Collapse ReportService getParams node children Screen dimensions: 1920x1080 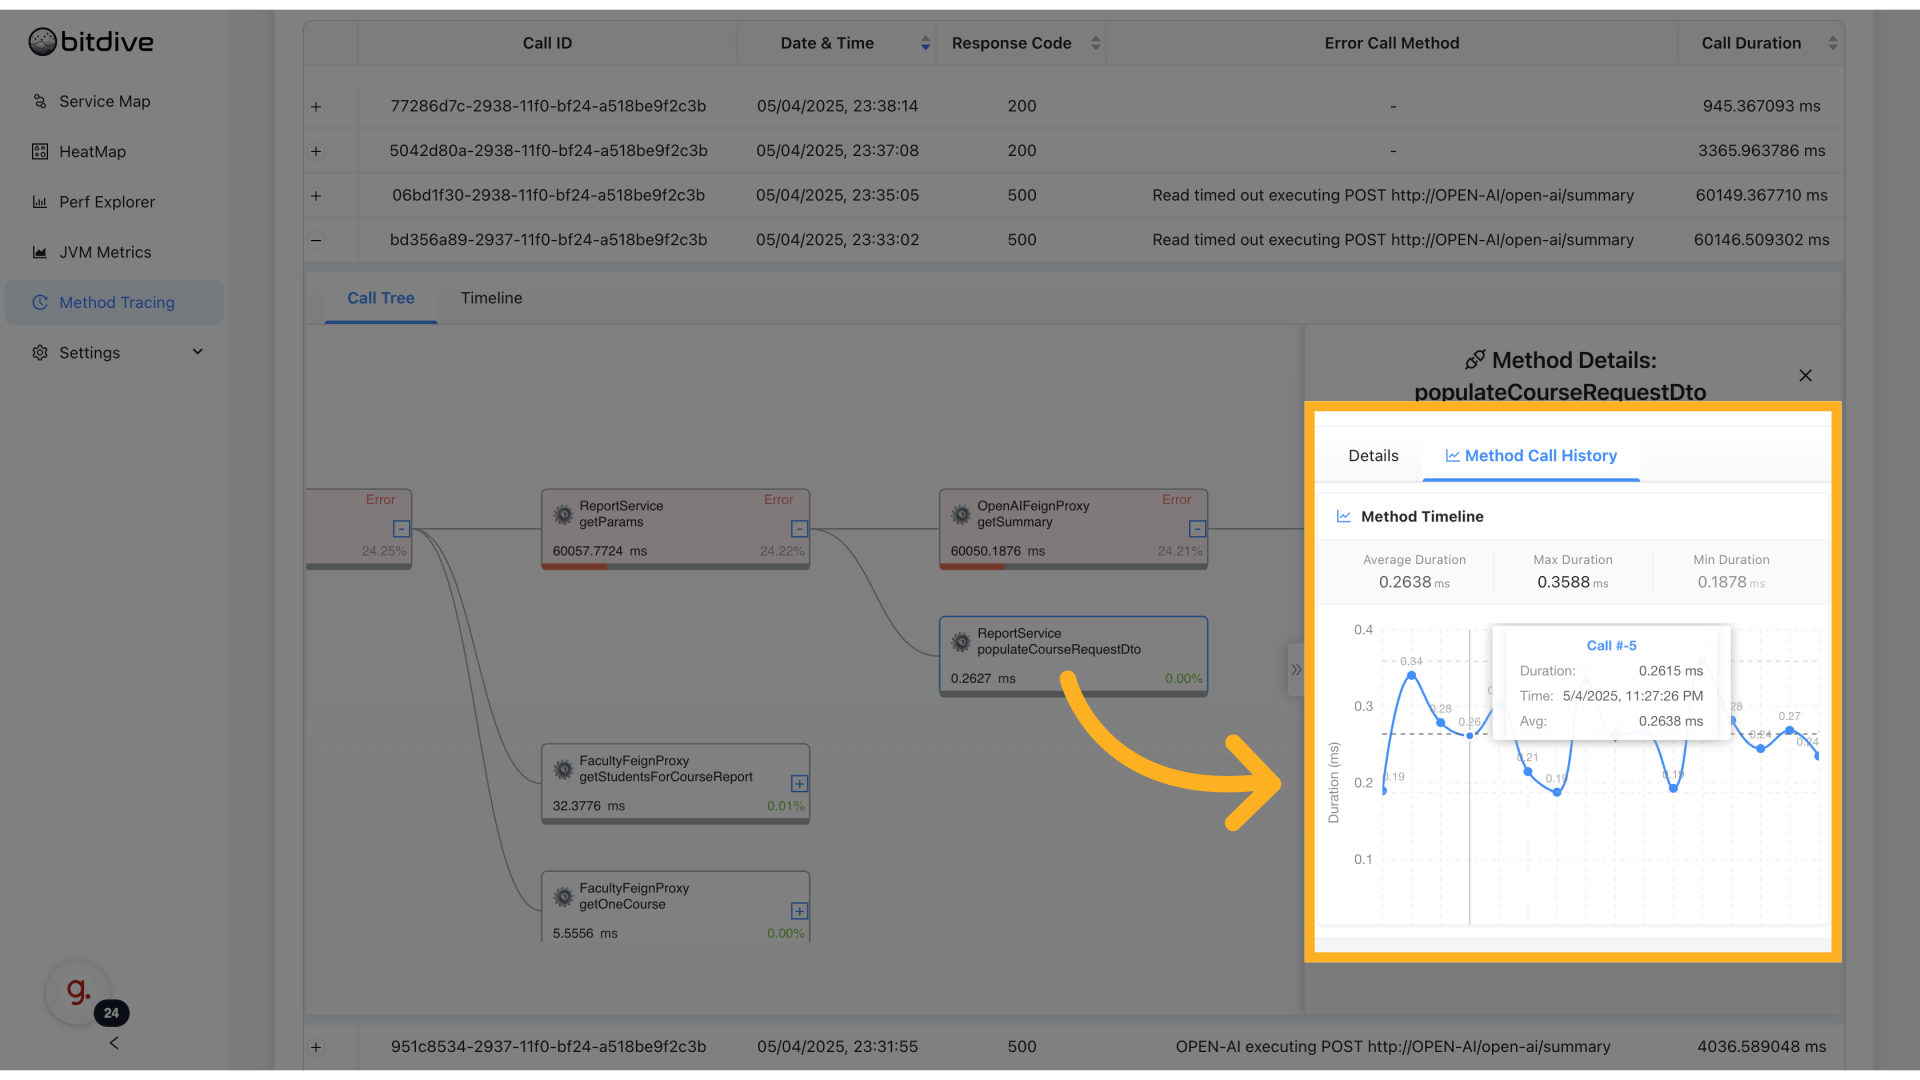(799, 529)
